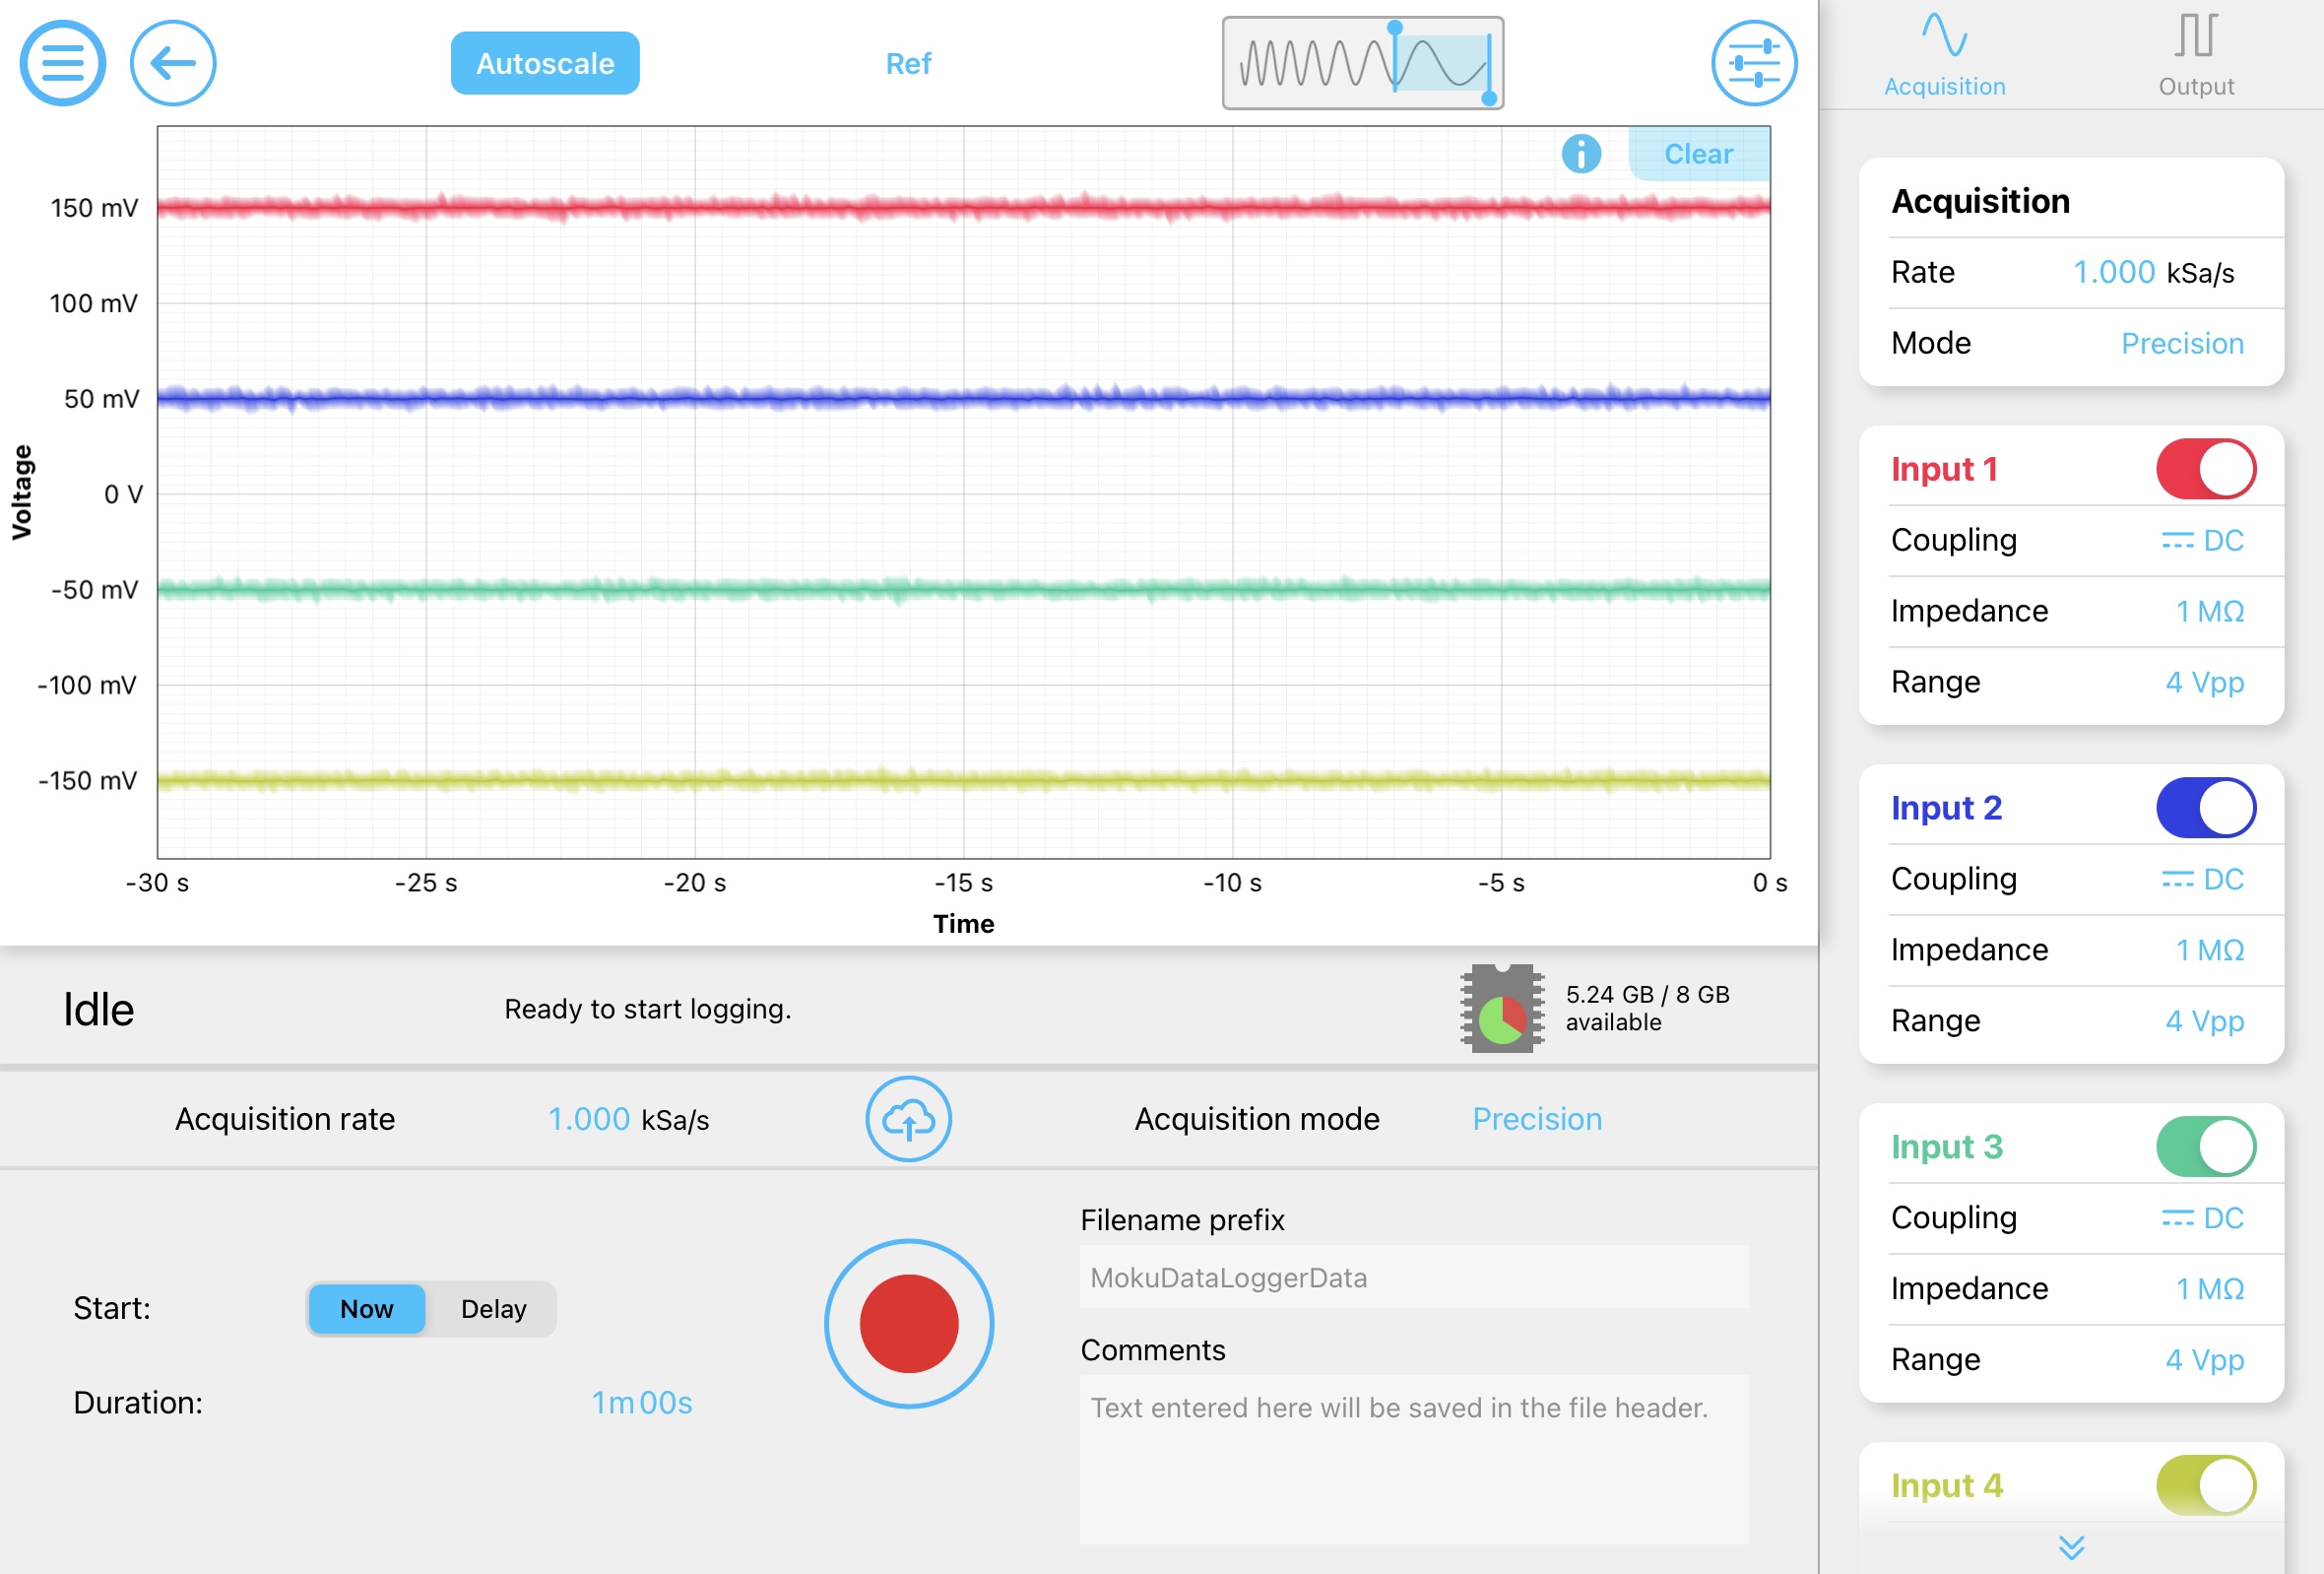Viewport: 2324px width, 1574px height.
Task: Click the hamburger menu icon
Action: click(x=63, y=63)
